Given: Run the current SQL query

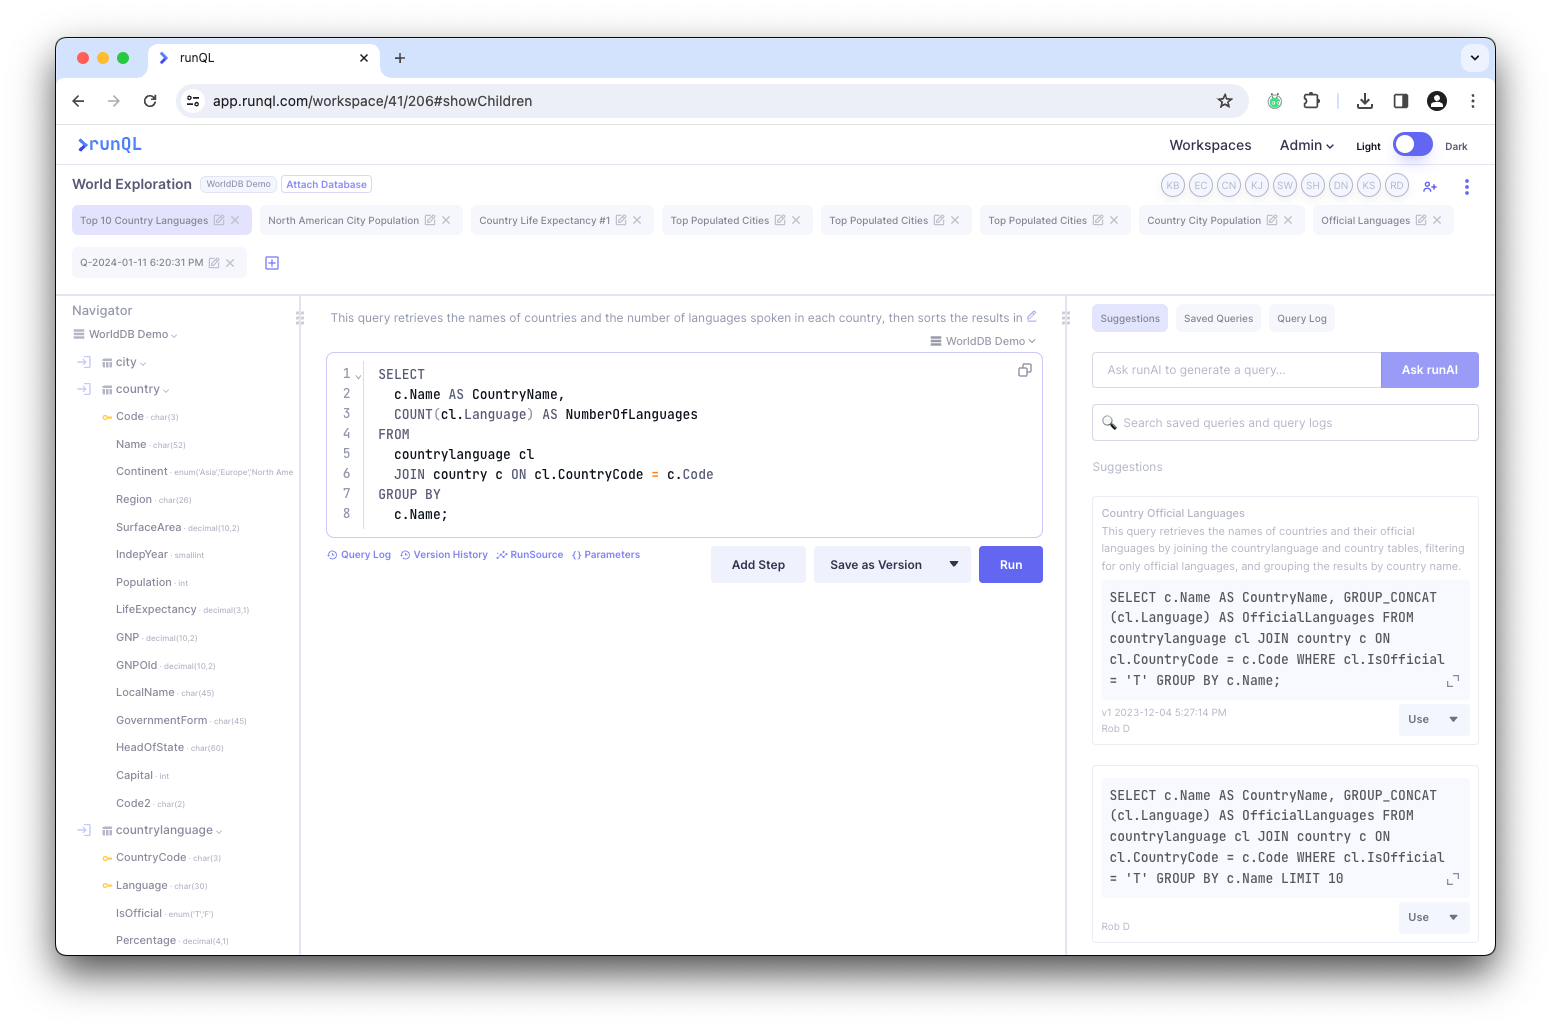Looking at the screenshot, I should click(x=1010, y=564).
